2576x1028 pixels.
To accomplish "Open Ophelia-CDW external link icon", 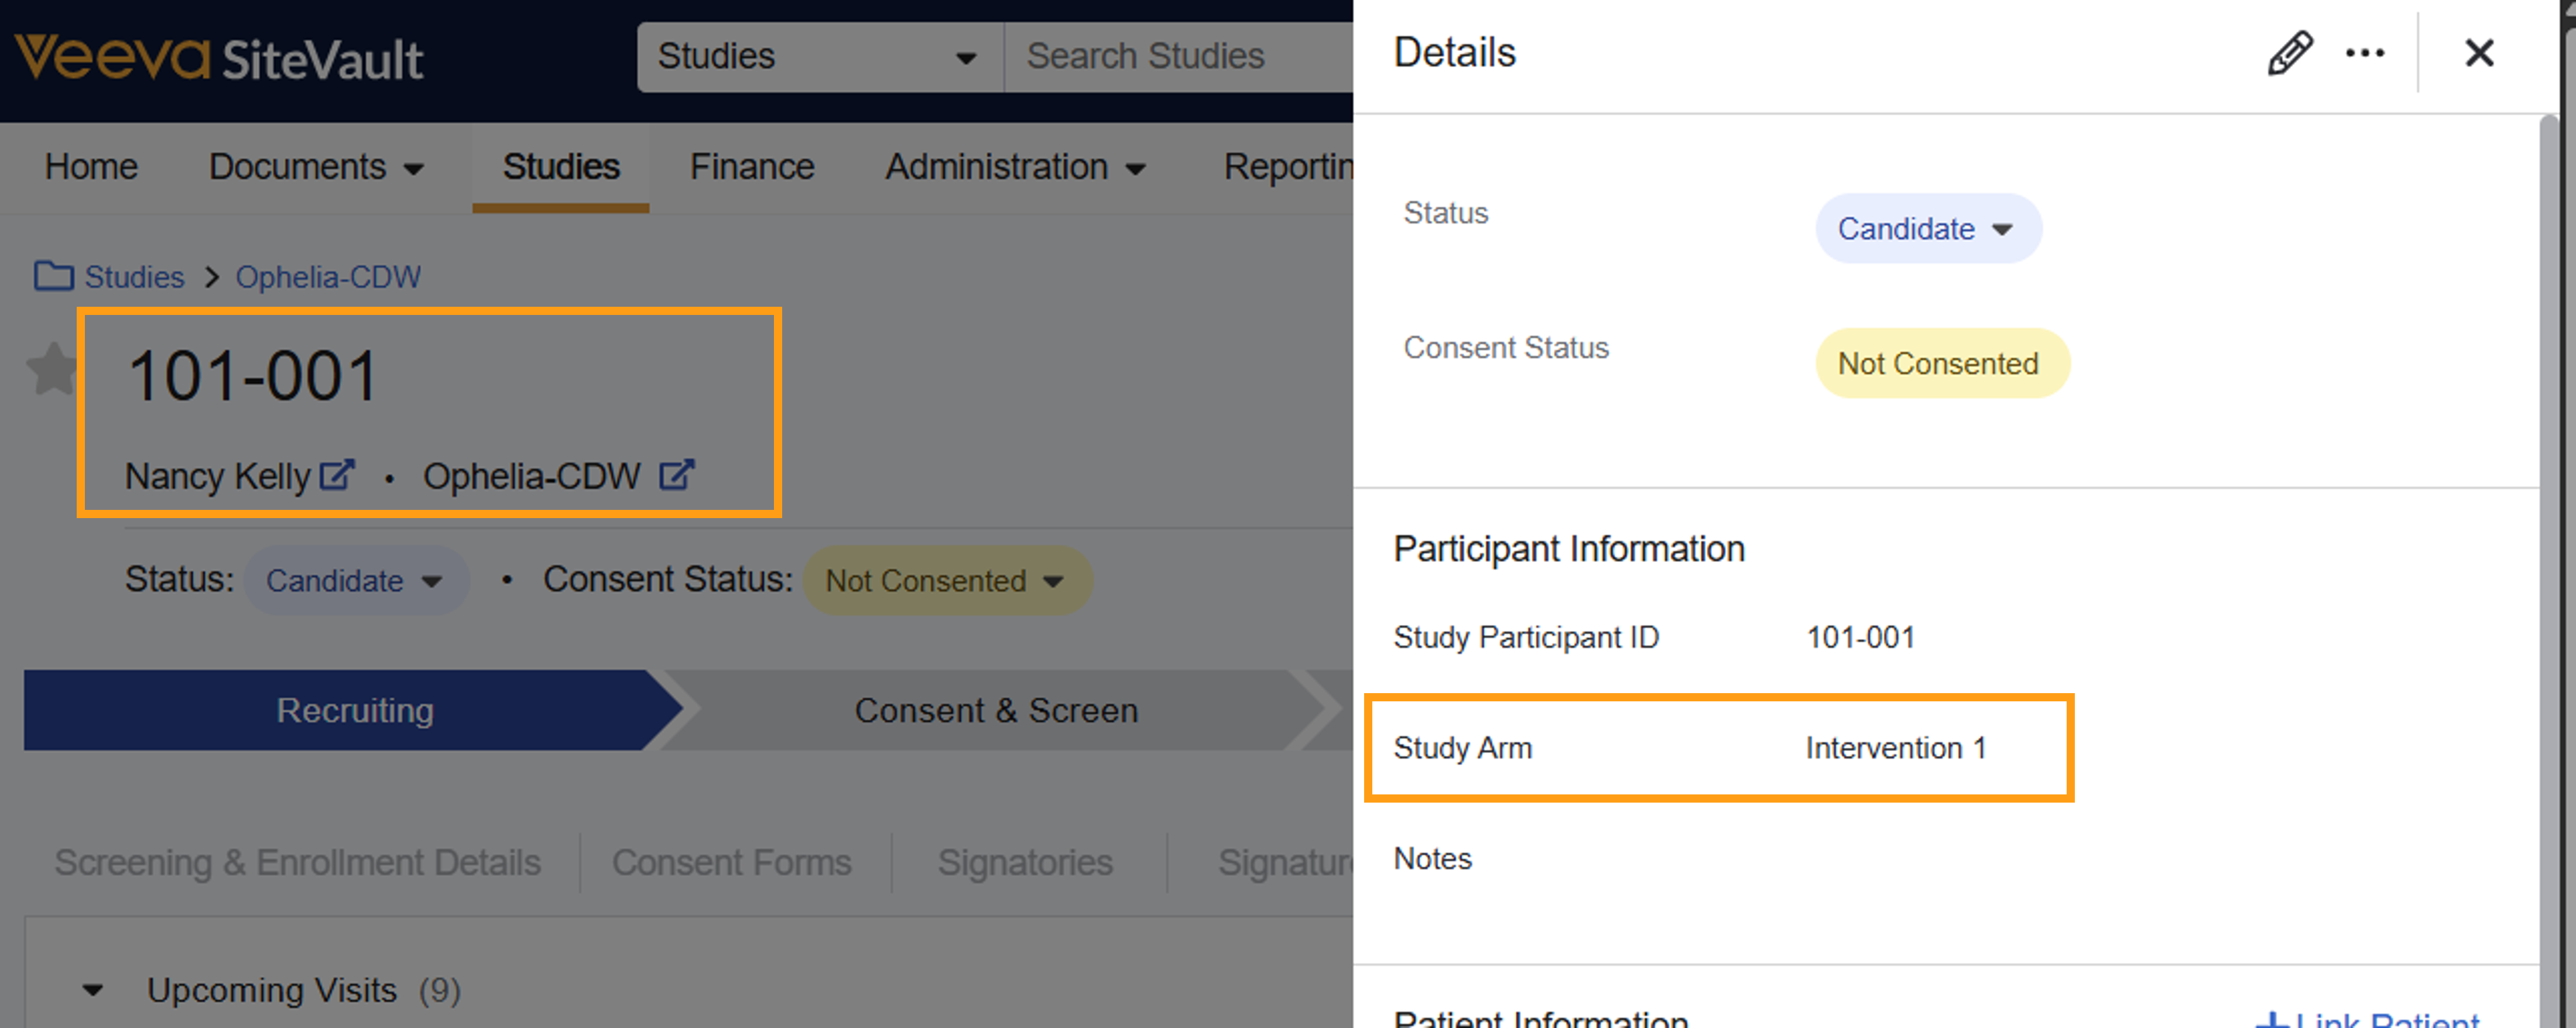I will coord(676,475).
